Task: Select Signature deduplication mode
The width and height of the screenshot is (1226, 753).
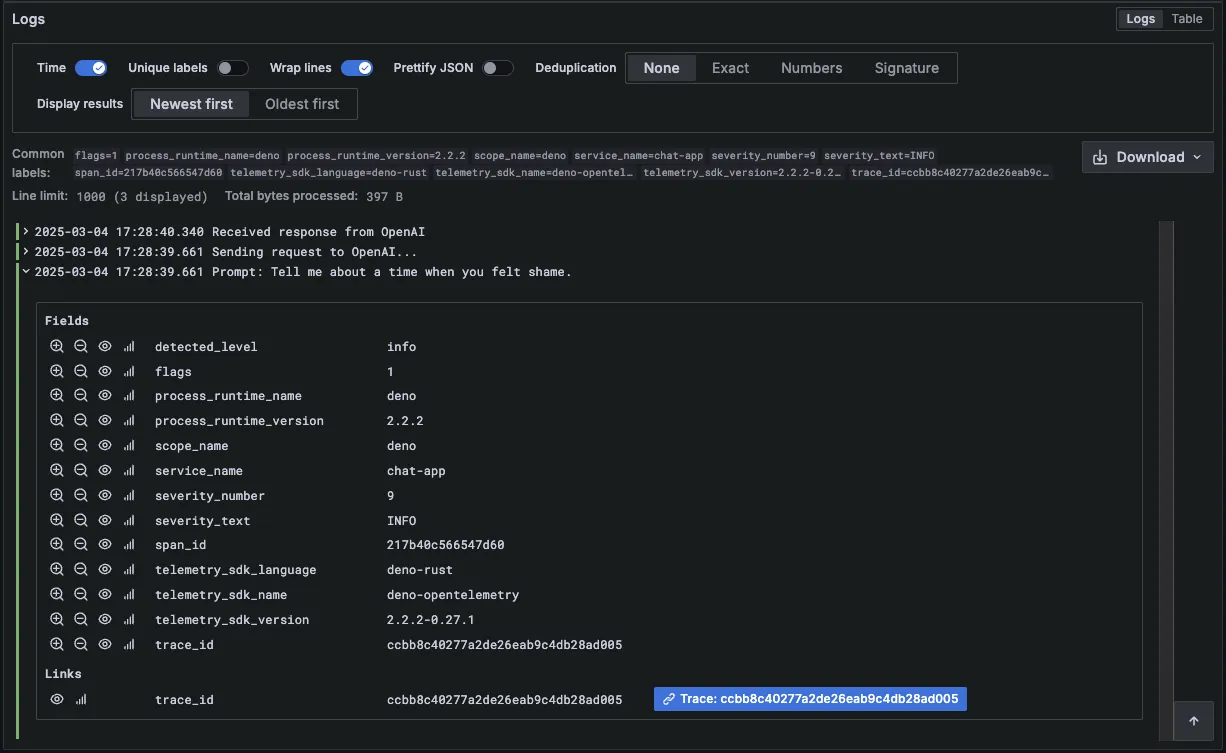Action: (x=906, y=68)
